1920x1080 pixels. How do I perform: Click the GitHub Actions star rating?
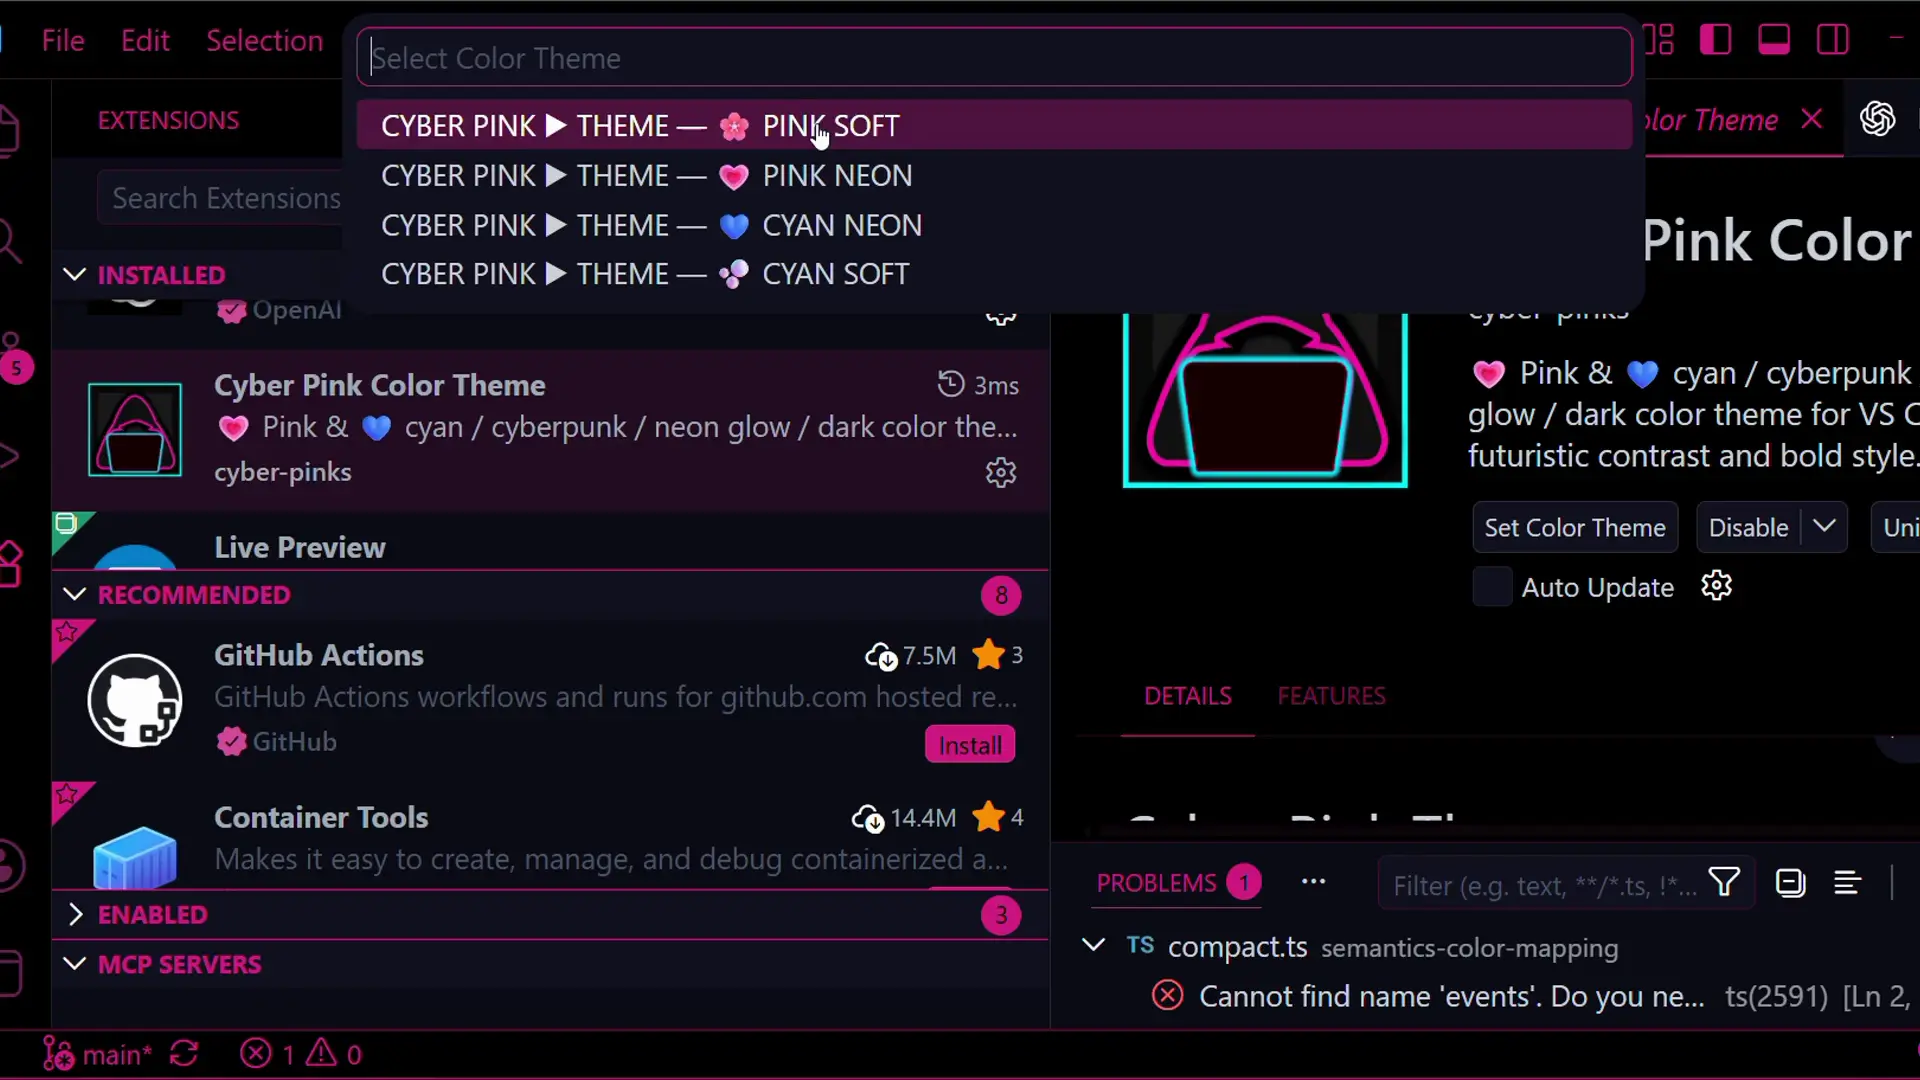coord(997,654)
